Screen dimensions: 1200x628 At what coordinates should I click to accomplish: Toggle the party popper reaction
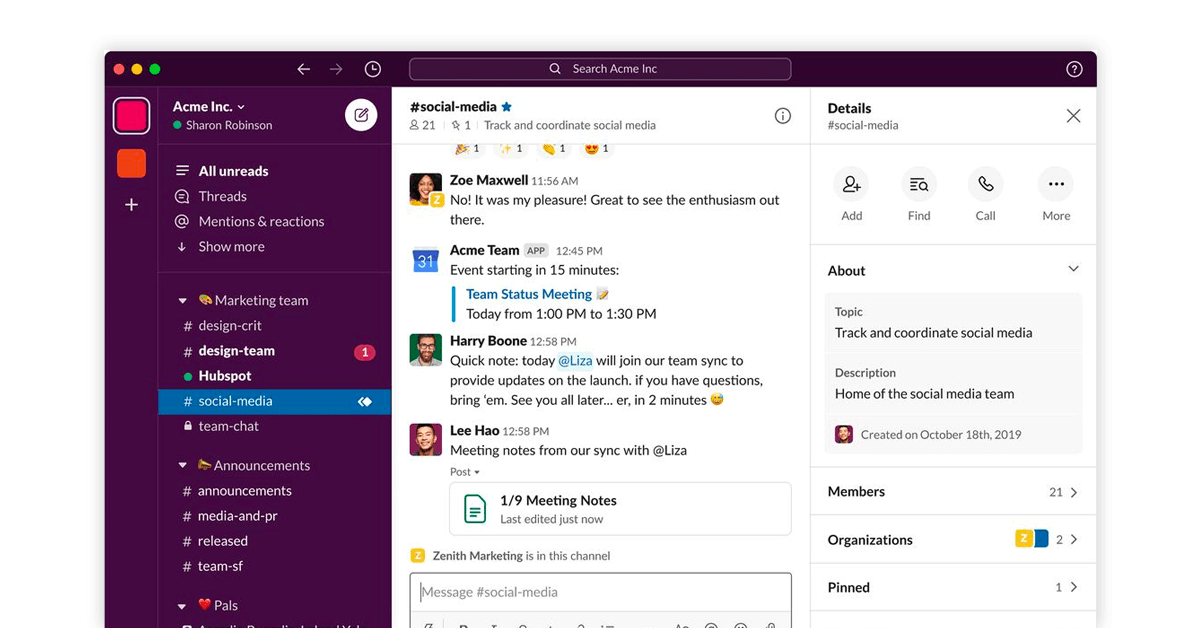point(468,149)
